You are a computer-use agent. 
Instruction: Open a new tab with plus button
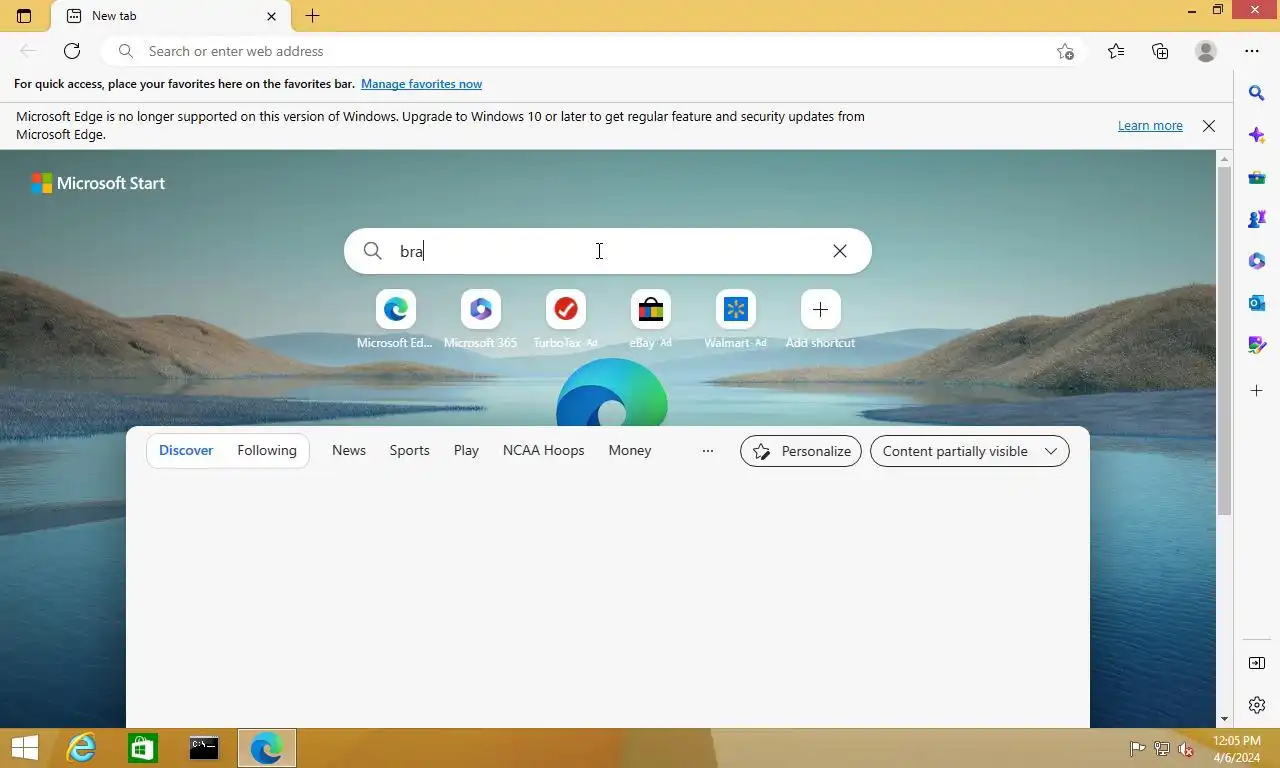click(312, 16)
